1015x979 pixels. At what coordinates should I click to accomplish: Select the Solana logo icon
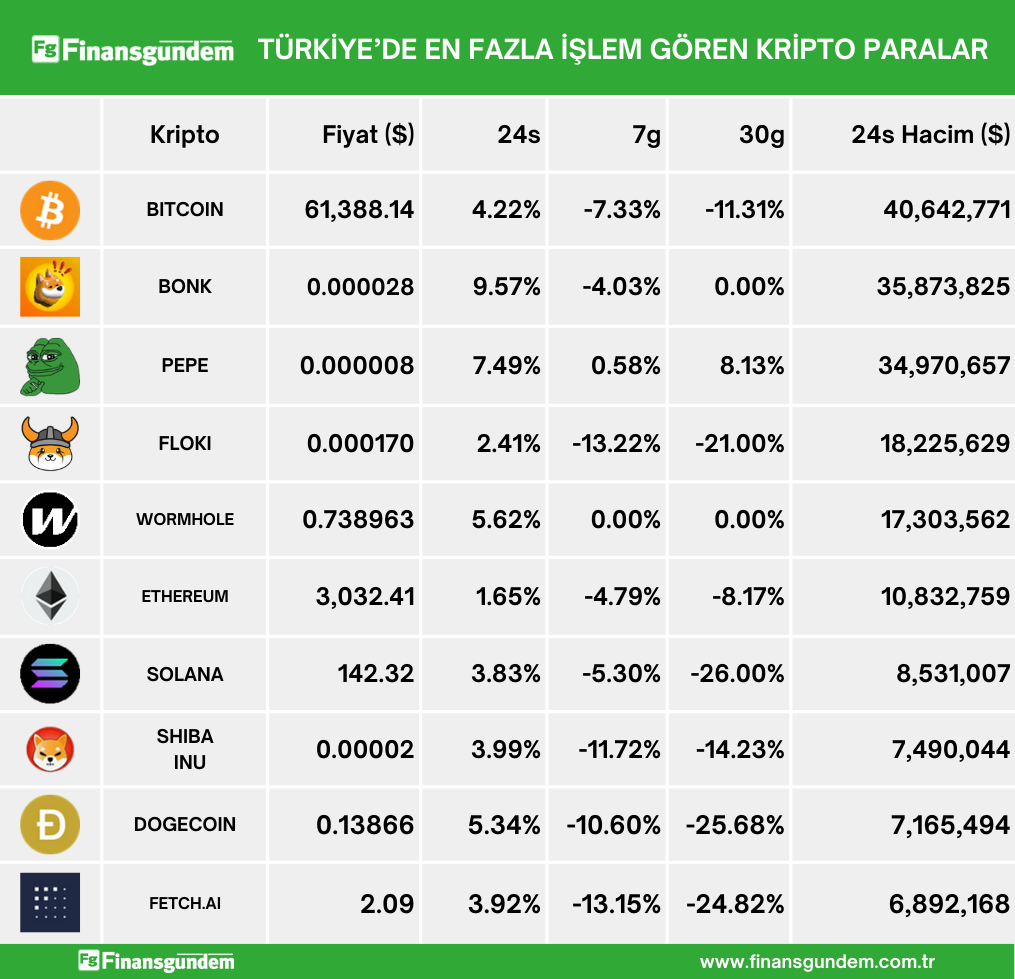(x=50, y=674)
